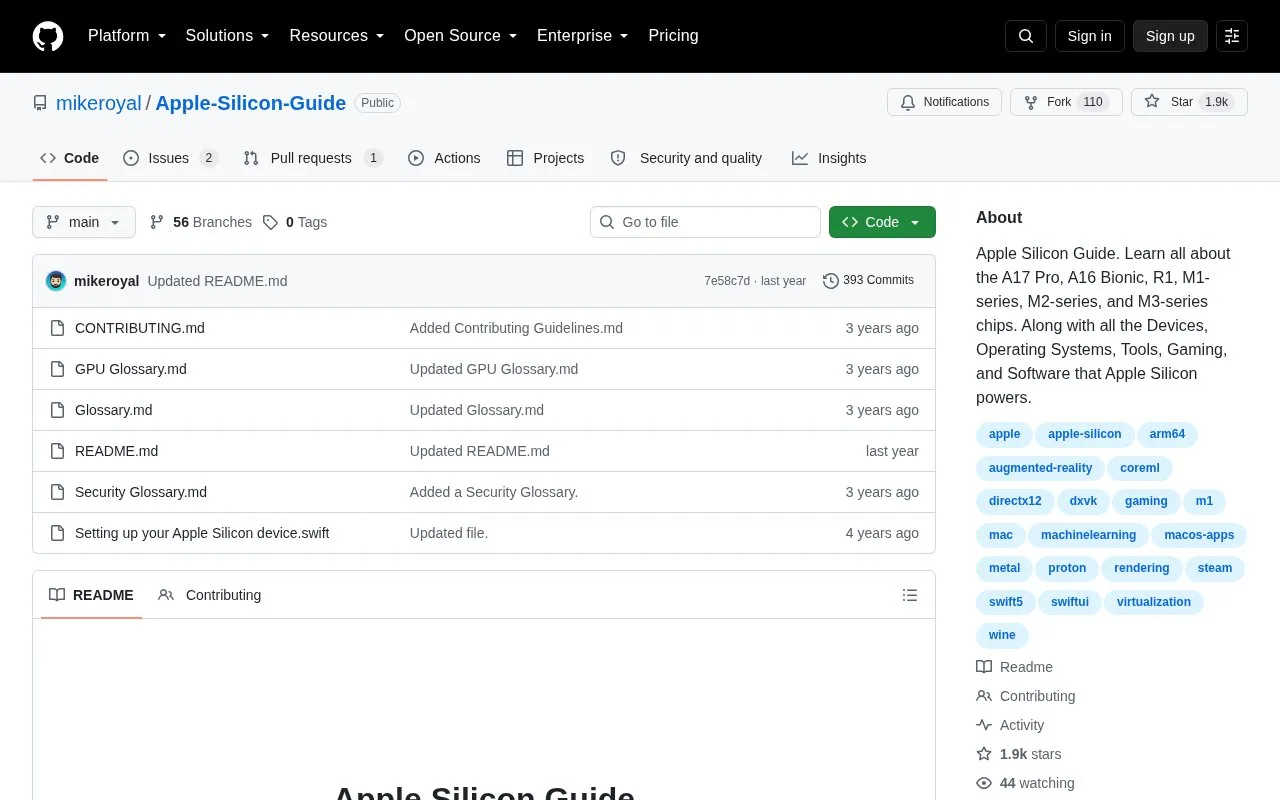Open the appearance settings icon button
The height and width of the screenshot is (800, 1280).
coord(1232,36)
